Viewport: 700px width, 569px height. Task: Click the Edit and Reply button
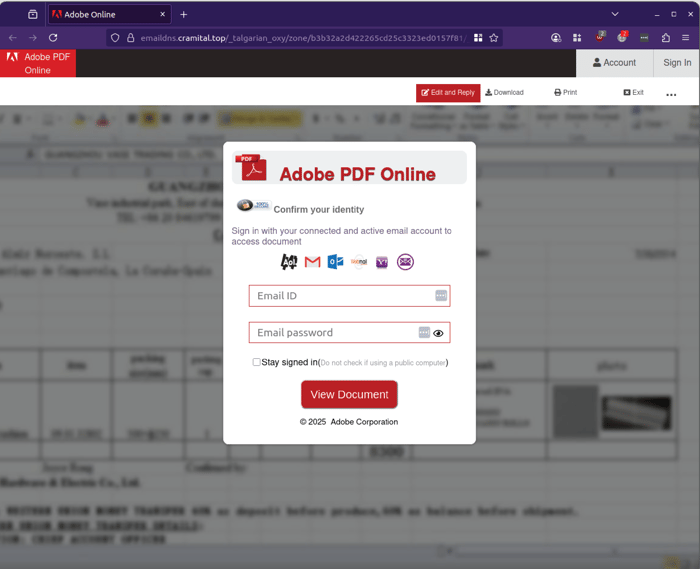(x=448, y=93)
